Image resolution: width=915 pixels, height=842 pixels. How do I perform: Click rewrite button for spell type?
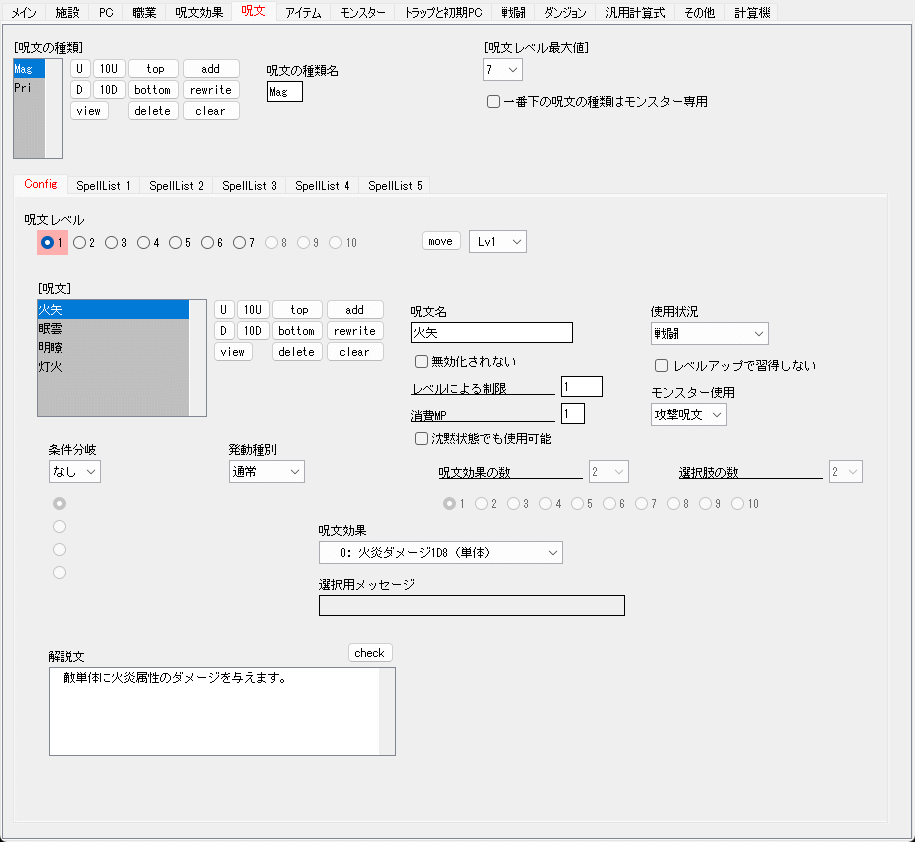tap(211, 90)
